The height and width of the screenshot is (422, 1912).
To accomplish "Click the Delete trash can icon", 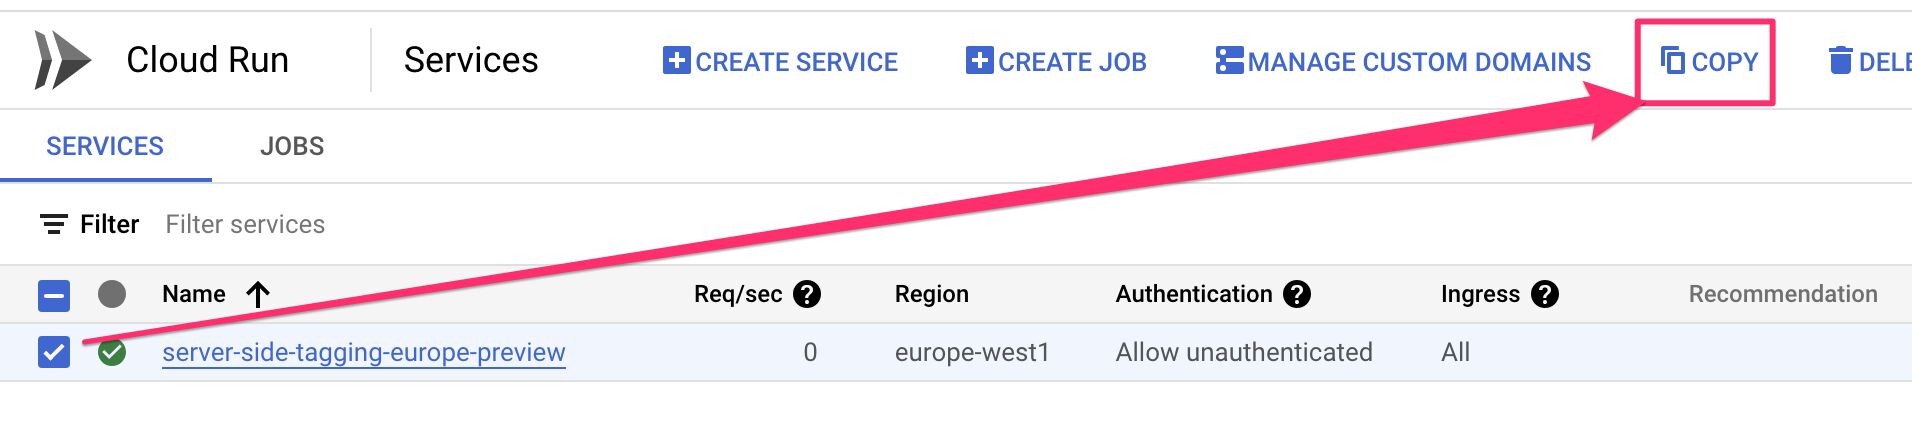I will pos(1840,61).
